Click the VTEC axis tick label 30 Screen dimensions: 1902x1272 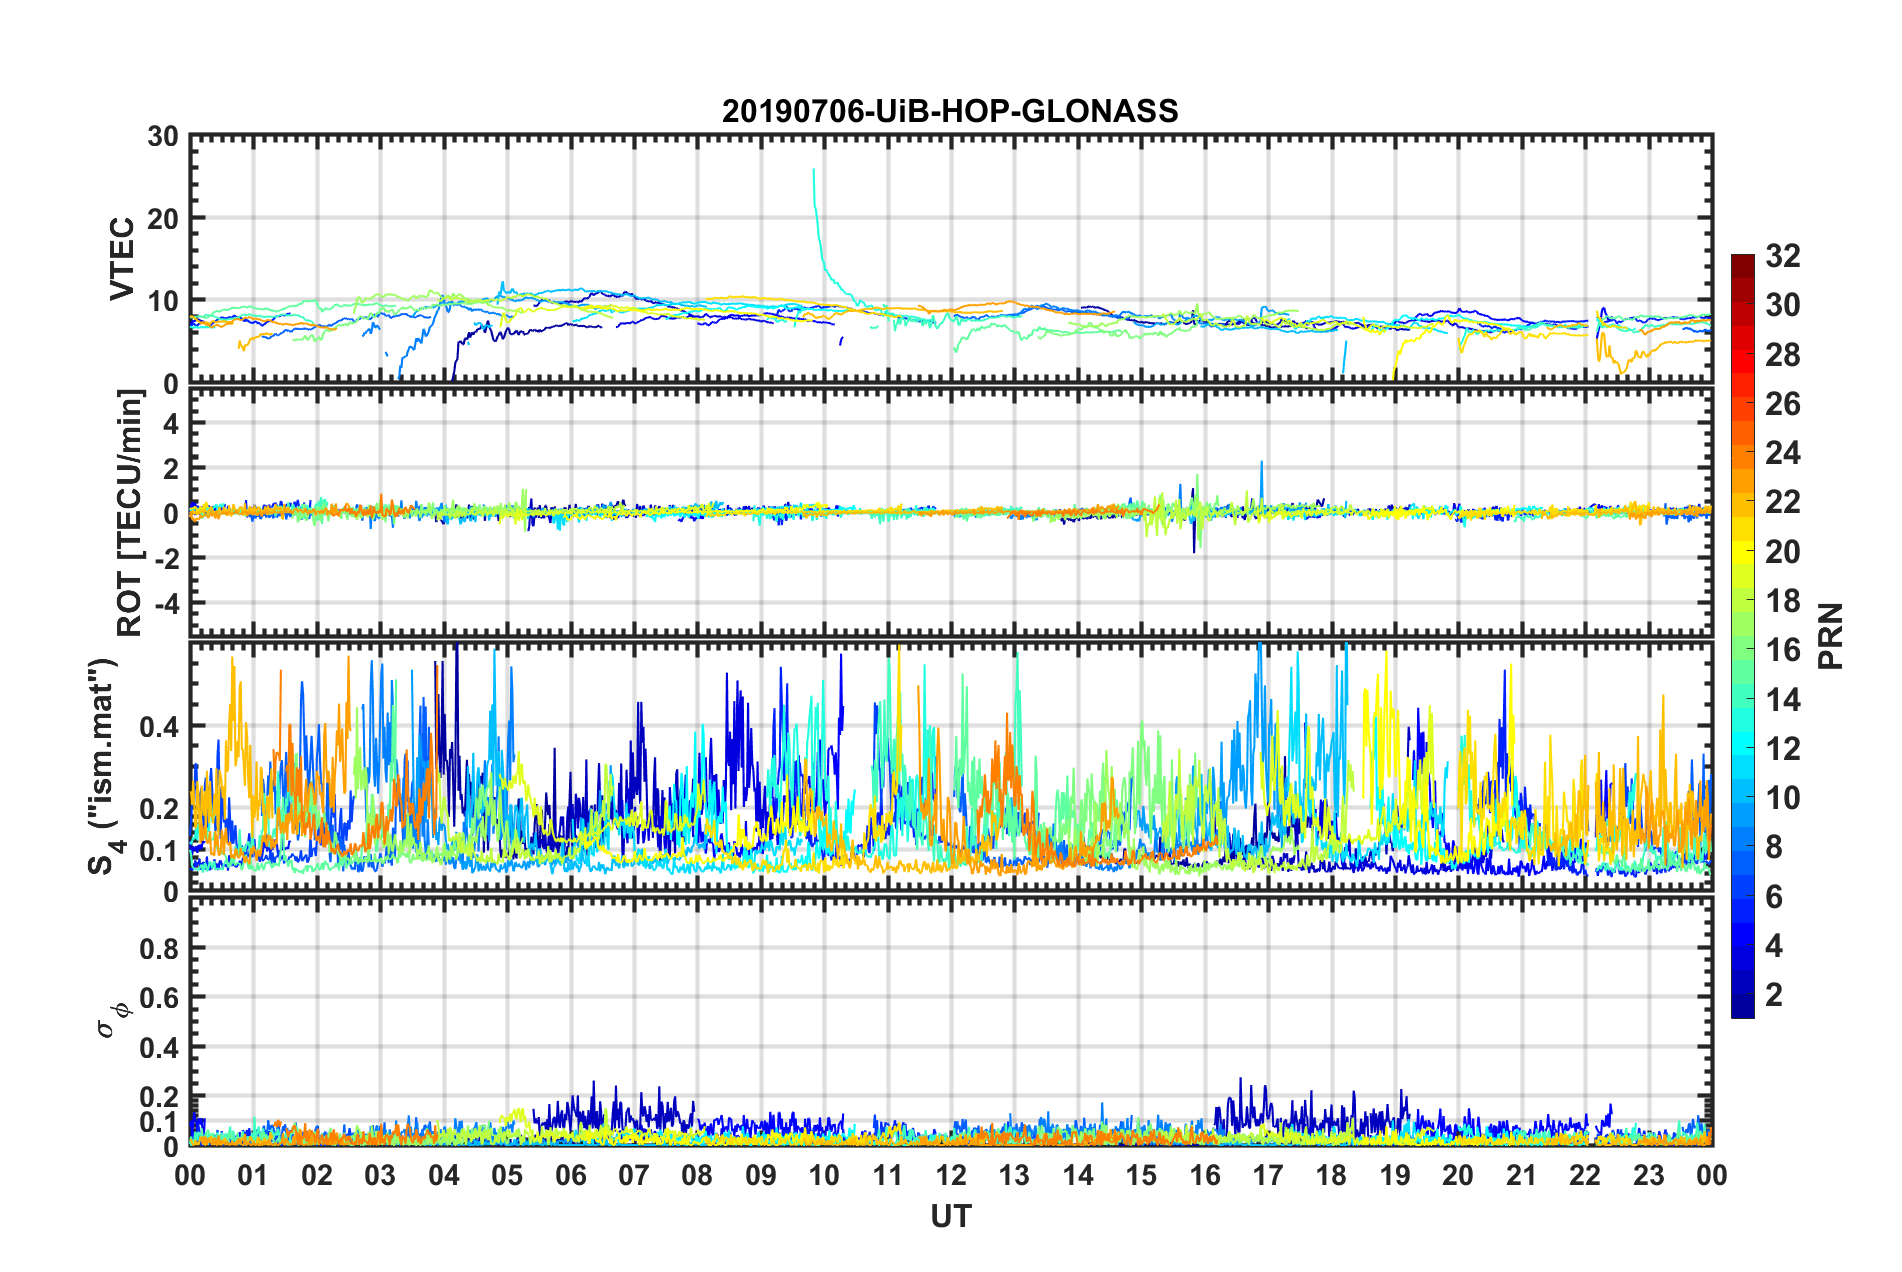(x=163, y=136)
